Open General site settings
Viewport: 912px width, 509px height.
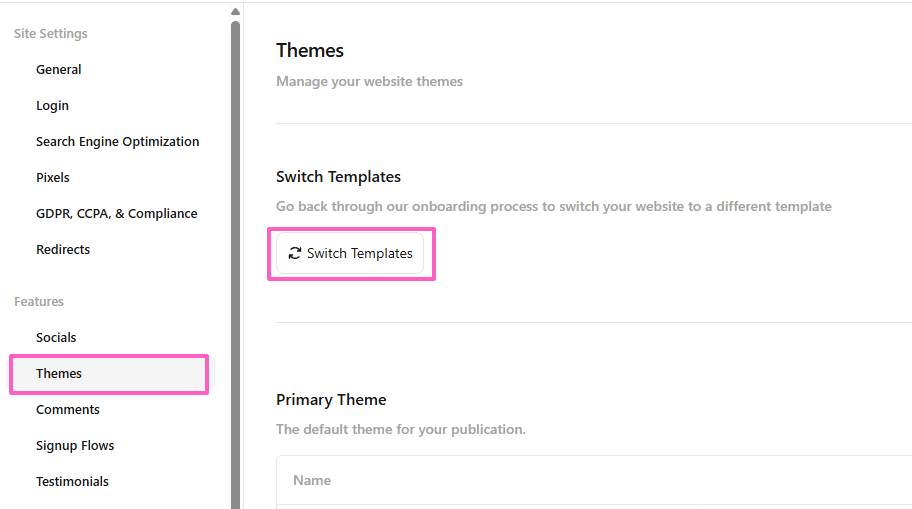click(59, 70)
